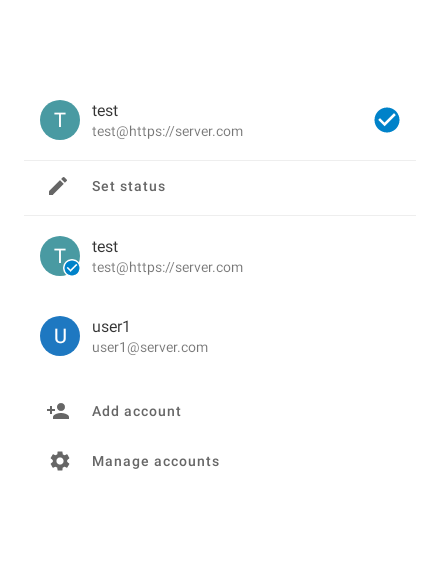Click the add-person icon for Add account
440x578 pixels.
tap(58, 411)
